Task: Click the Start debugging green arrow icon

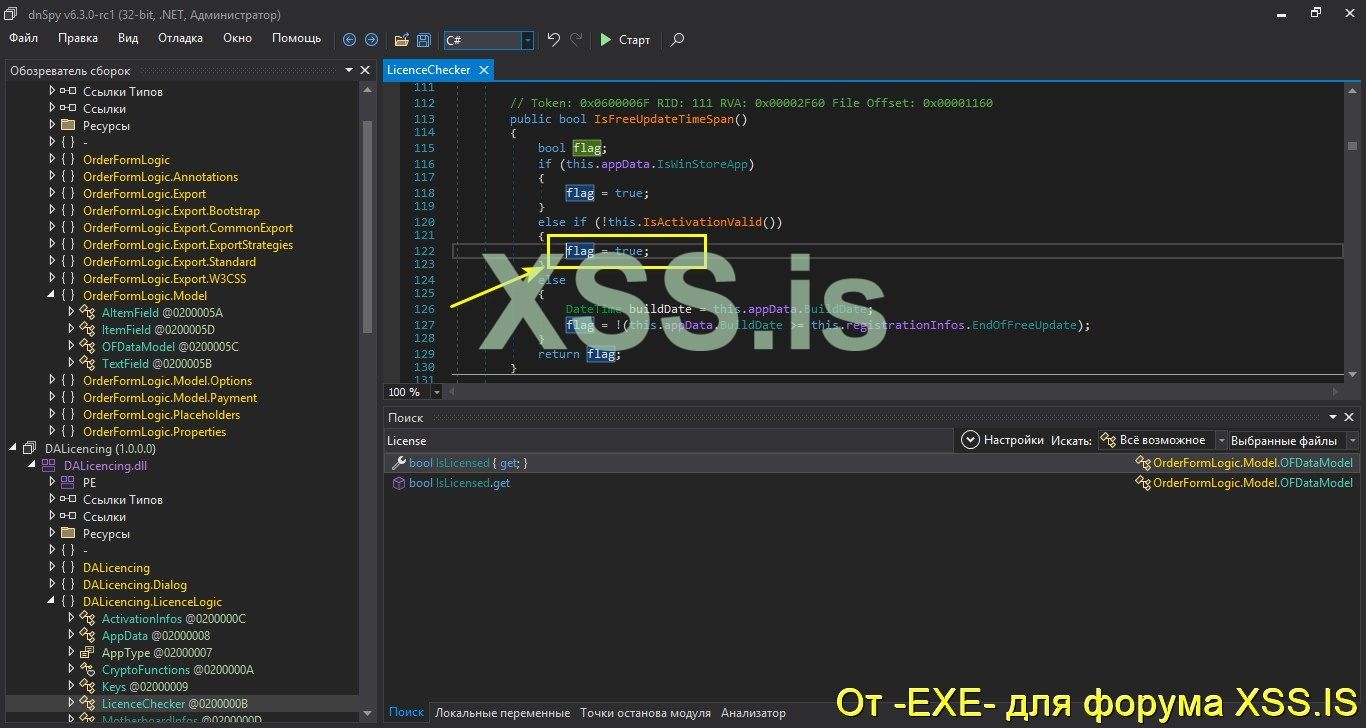Action: 606,40
